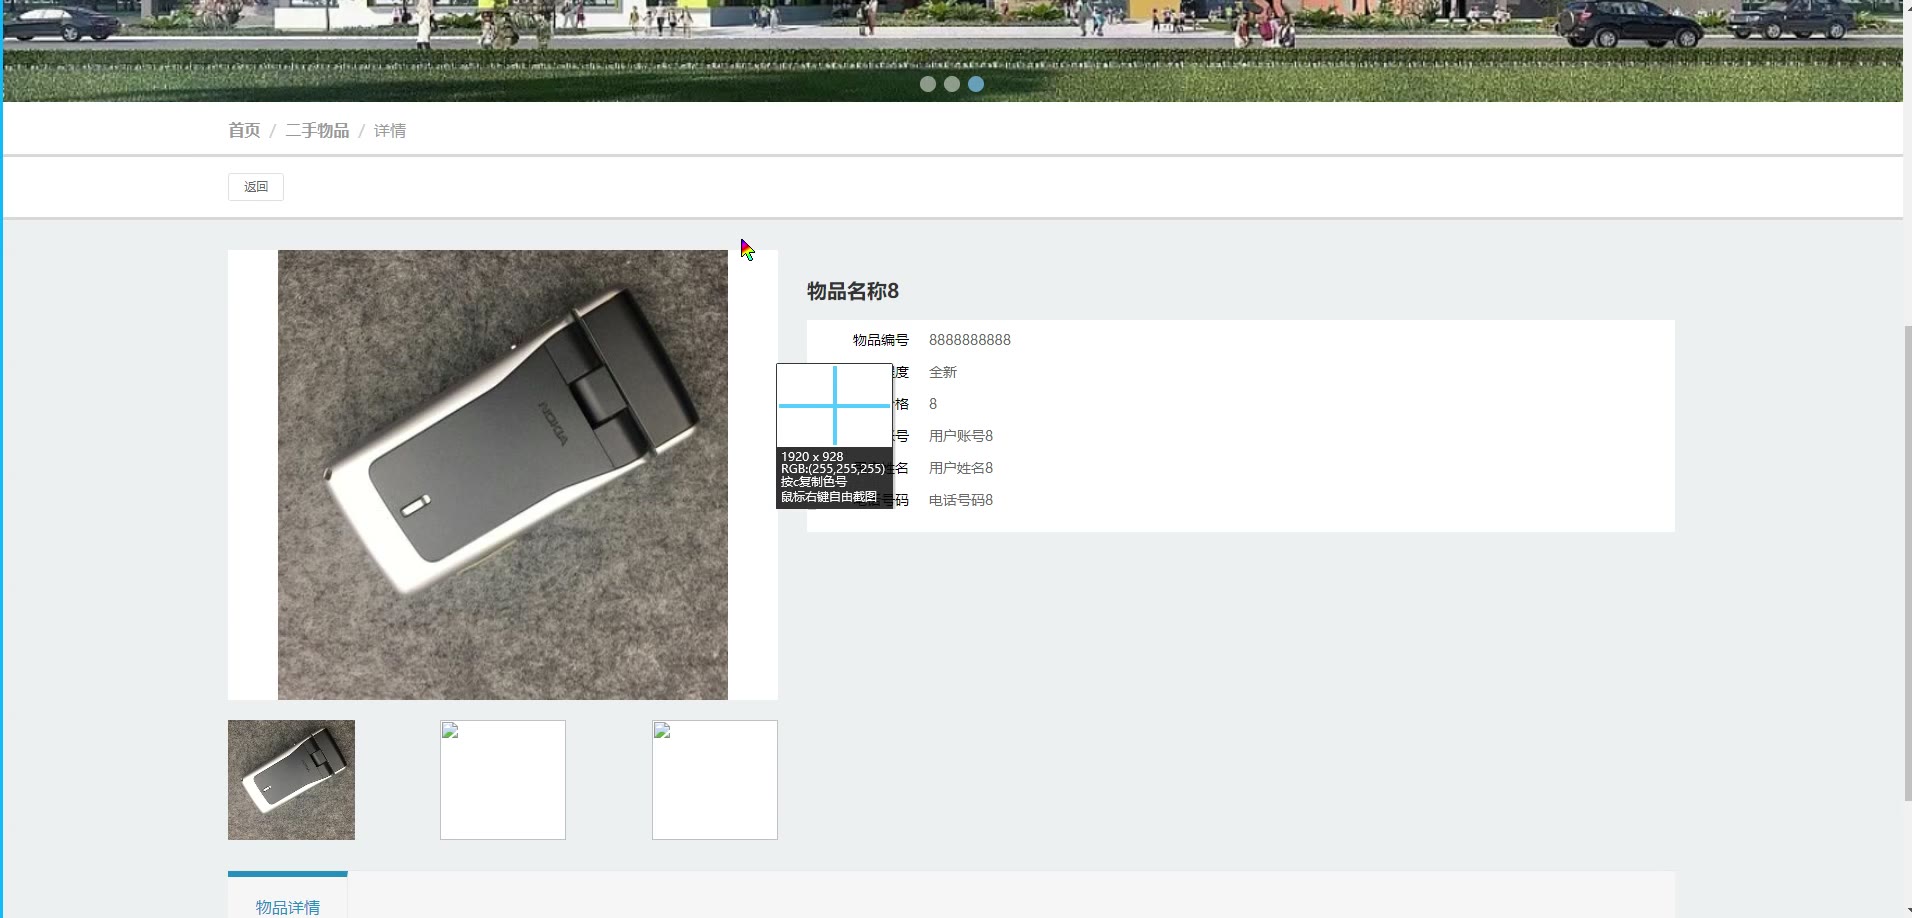Image resolution: width=1912 pixels, height=918 pixels.
Task: Click the top banner campus image
Action: pyautogui.click(x=953, y=50)
